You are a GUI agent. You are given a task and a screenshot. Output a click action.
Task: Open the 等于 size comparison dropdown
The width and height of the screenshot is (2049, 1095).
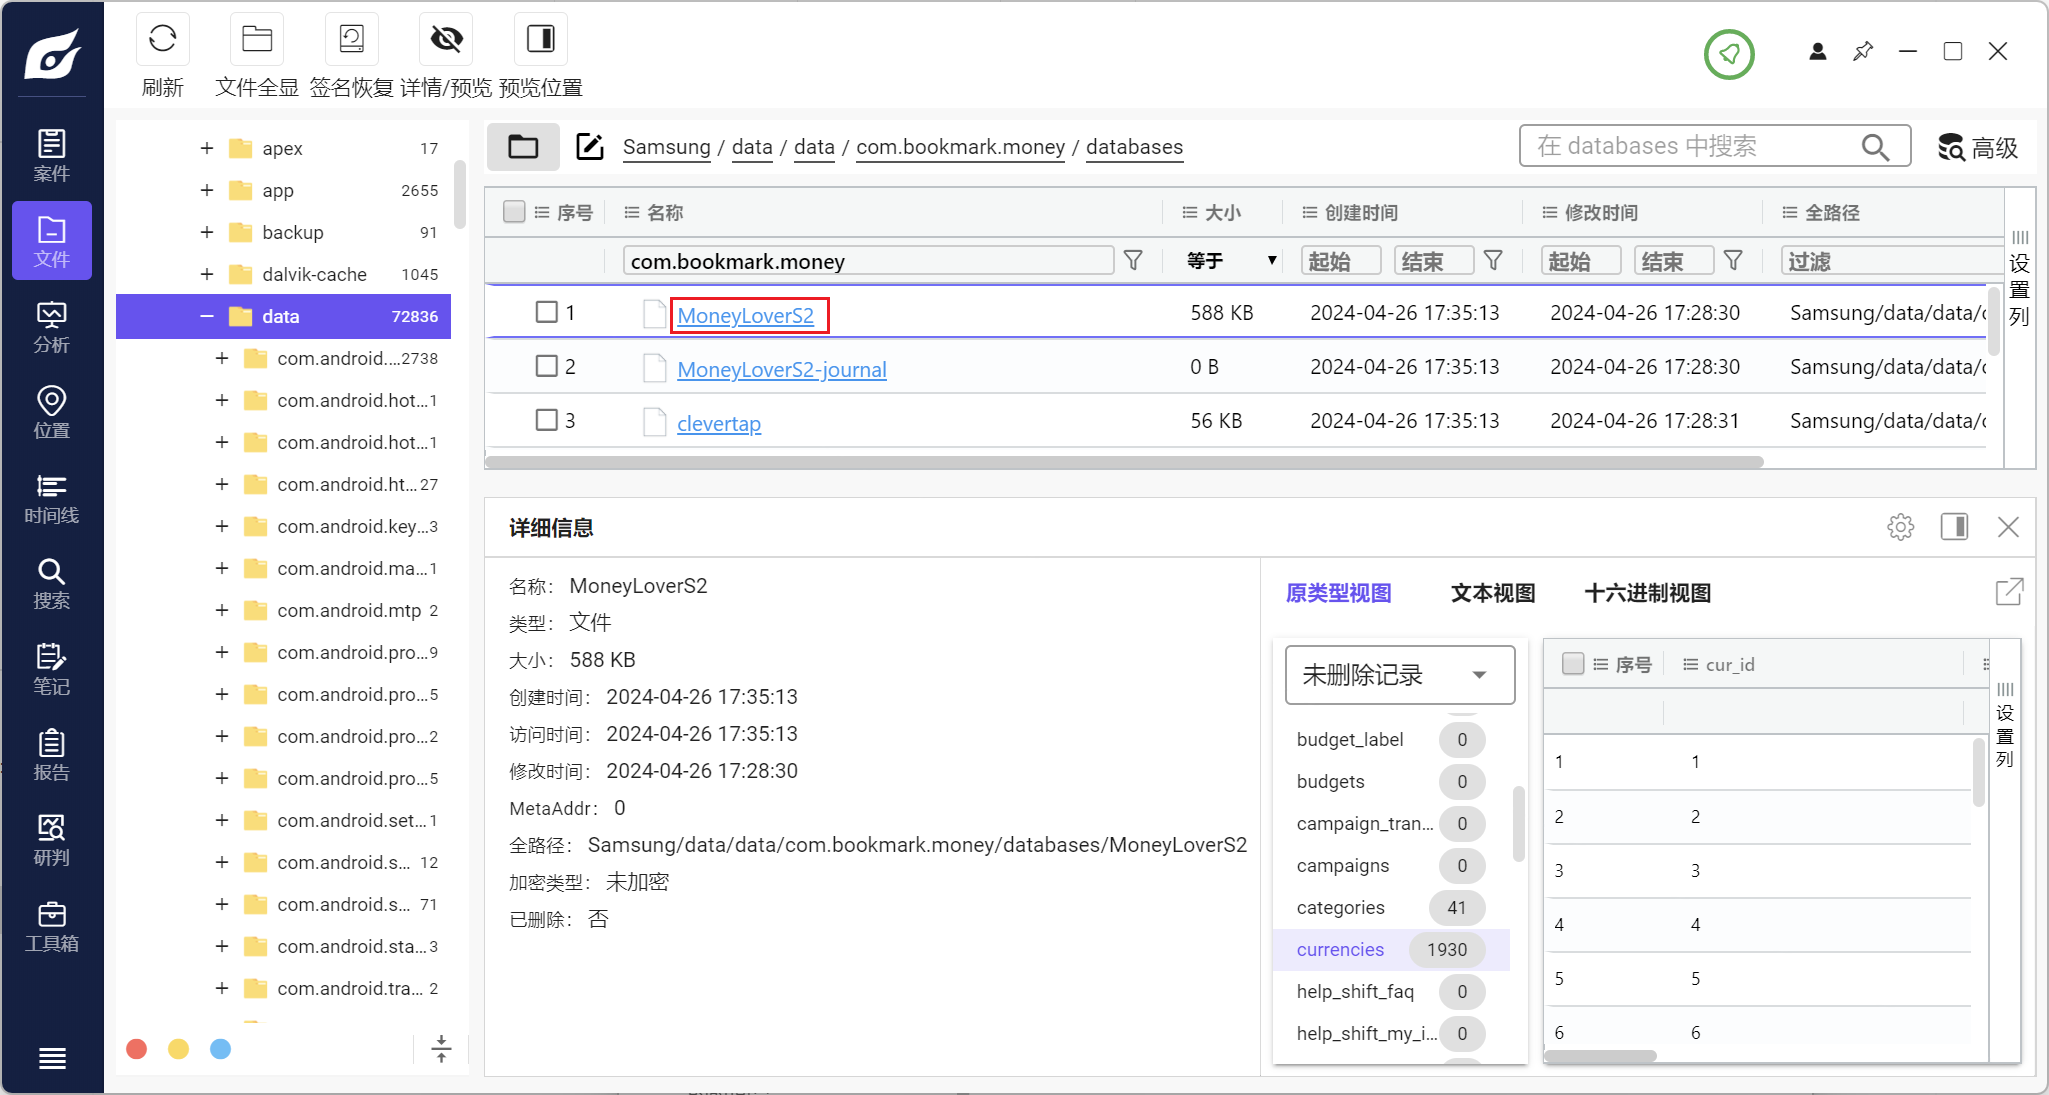point(1231,261)
